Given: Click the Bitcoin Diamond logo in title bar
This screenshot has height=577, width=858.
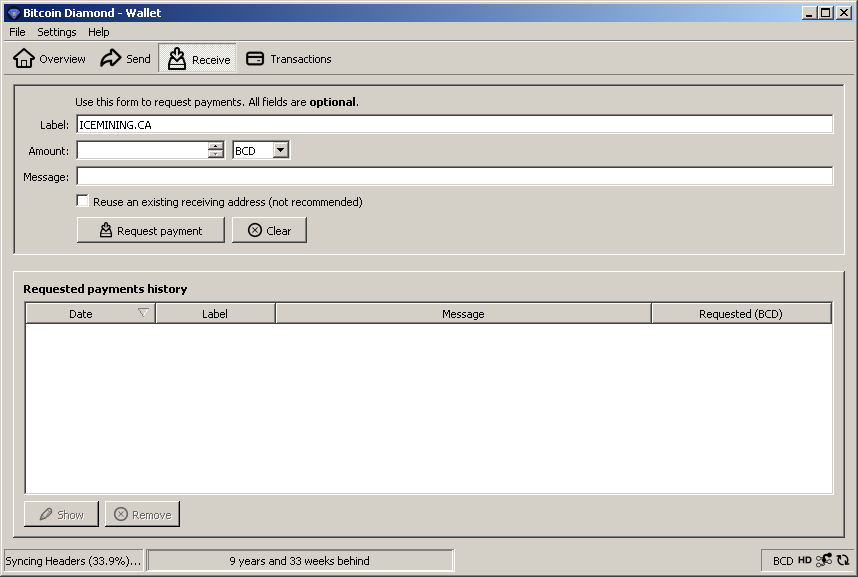Looking at the screenshot, I should tap(14, 13).
